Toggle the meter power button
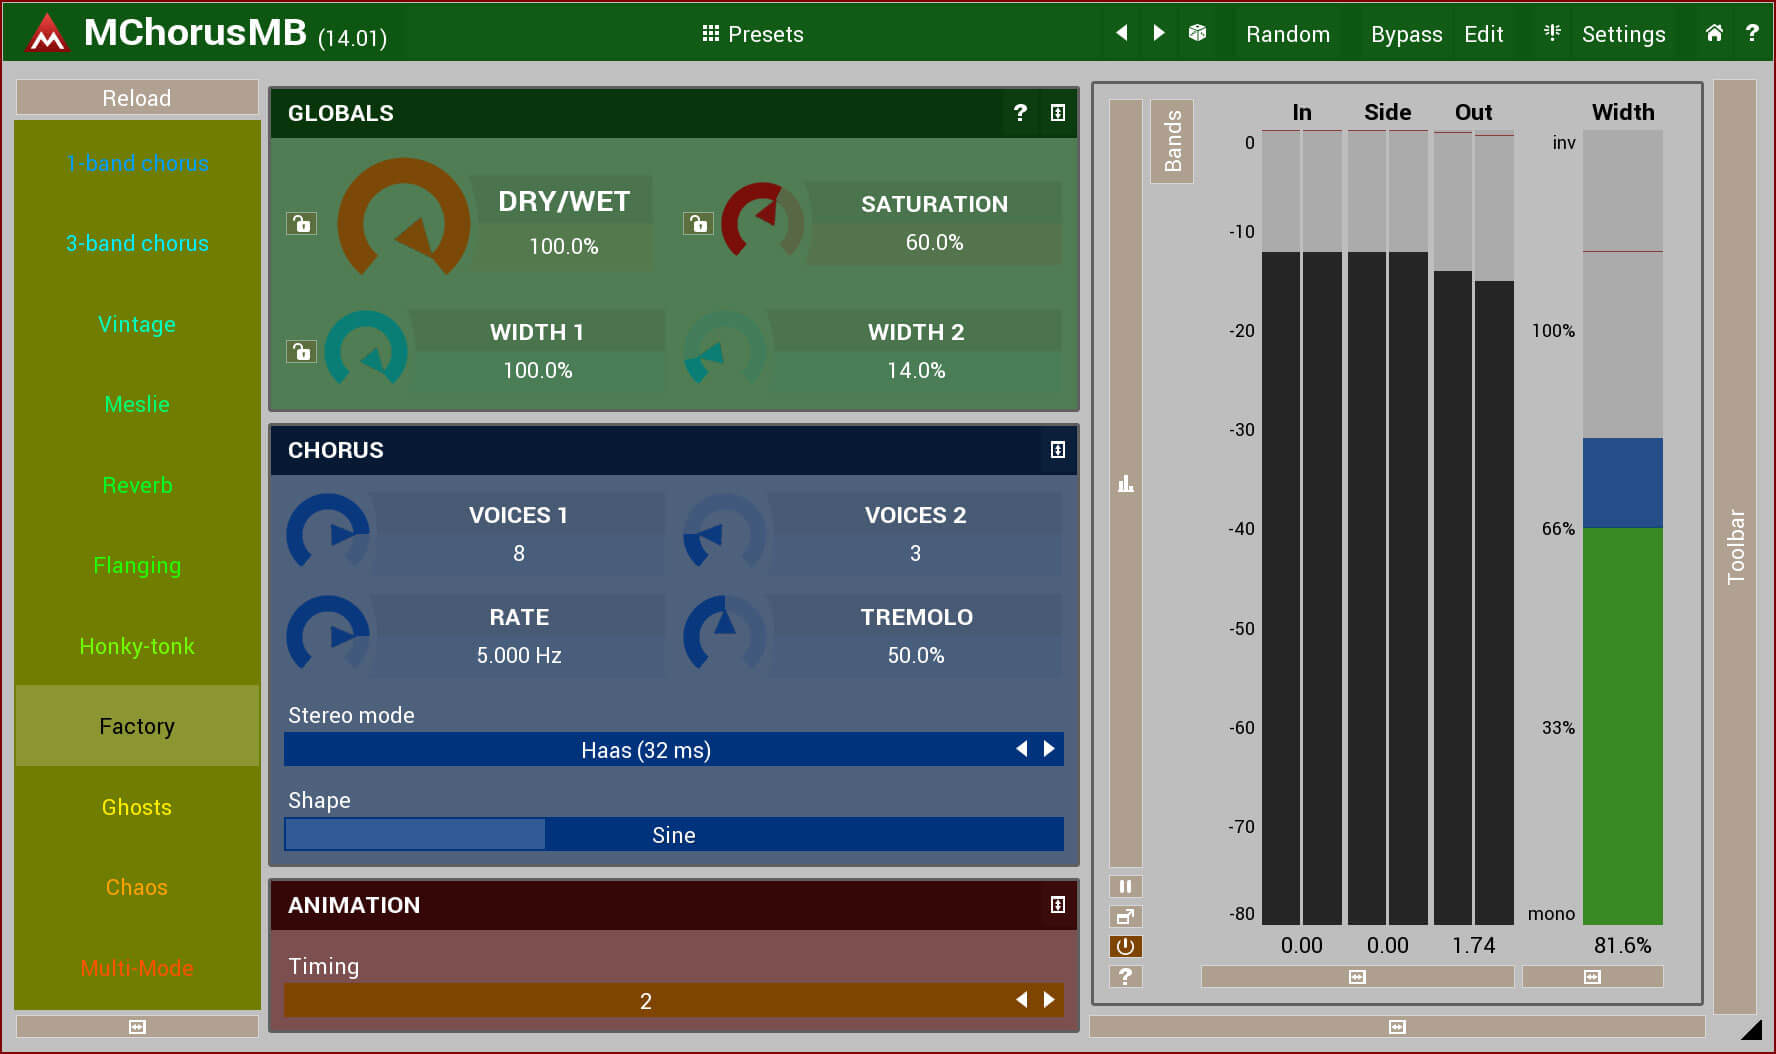This screenshot has height=1054, width=1776. pyautogui.click(x=1125, y=946)
